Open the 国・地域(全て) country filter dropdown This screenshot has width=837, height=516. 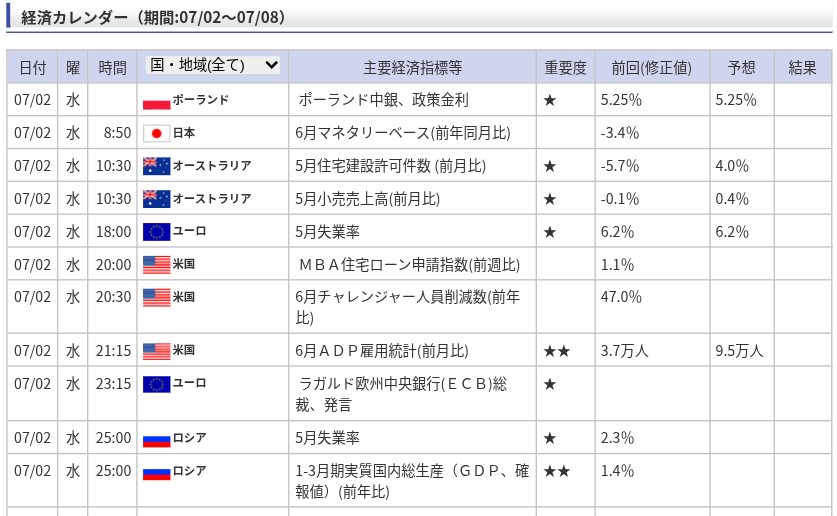click(212, 65)
